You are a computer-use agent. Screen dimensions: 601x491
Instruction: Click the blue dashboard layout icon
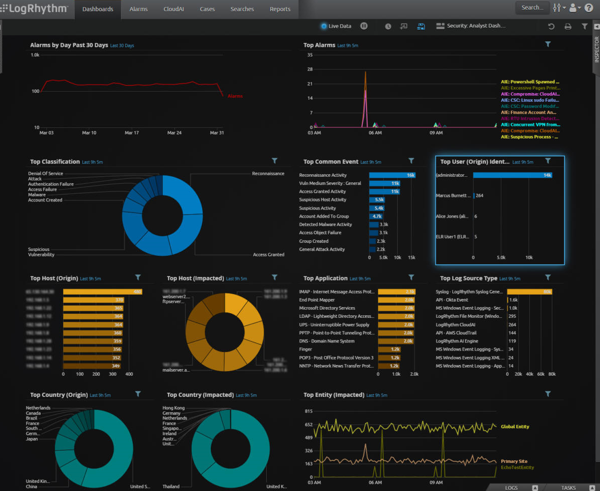[x=421, y=26]
